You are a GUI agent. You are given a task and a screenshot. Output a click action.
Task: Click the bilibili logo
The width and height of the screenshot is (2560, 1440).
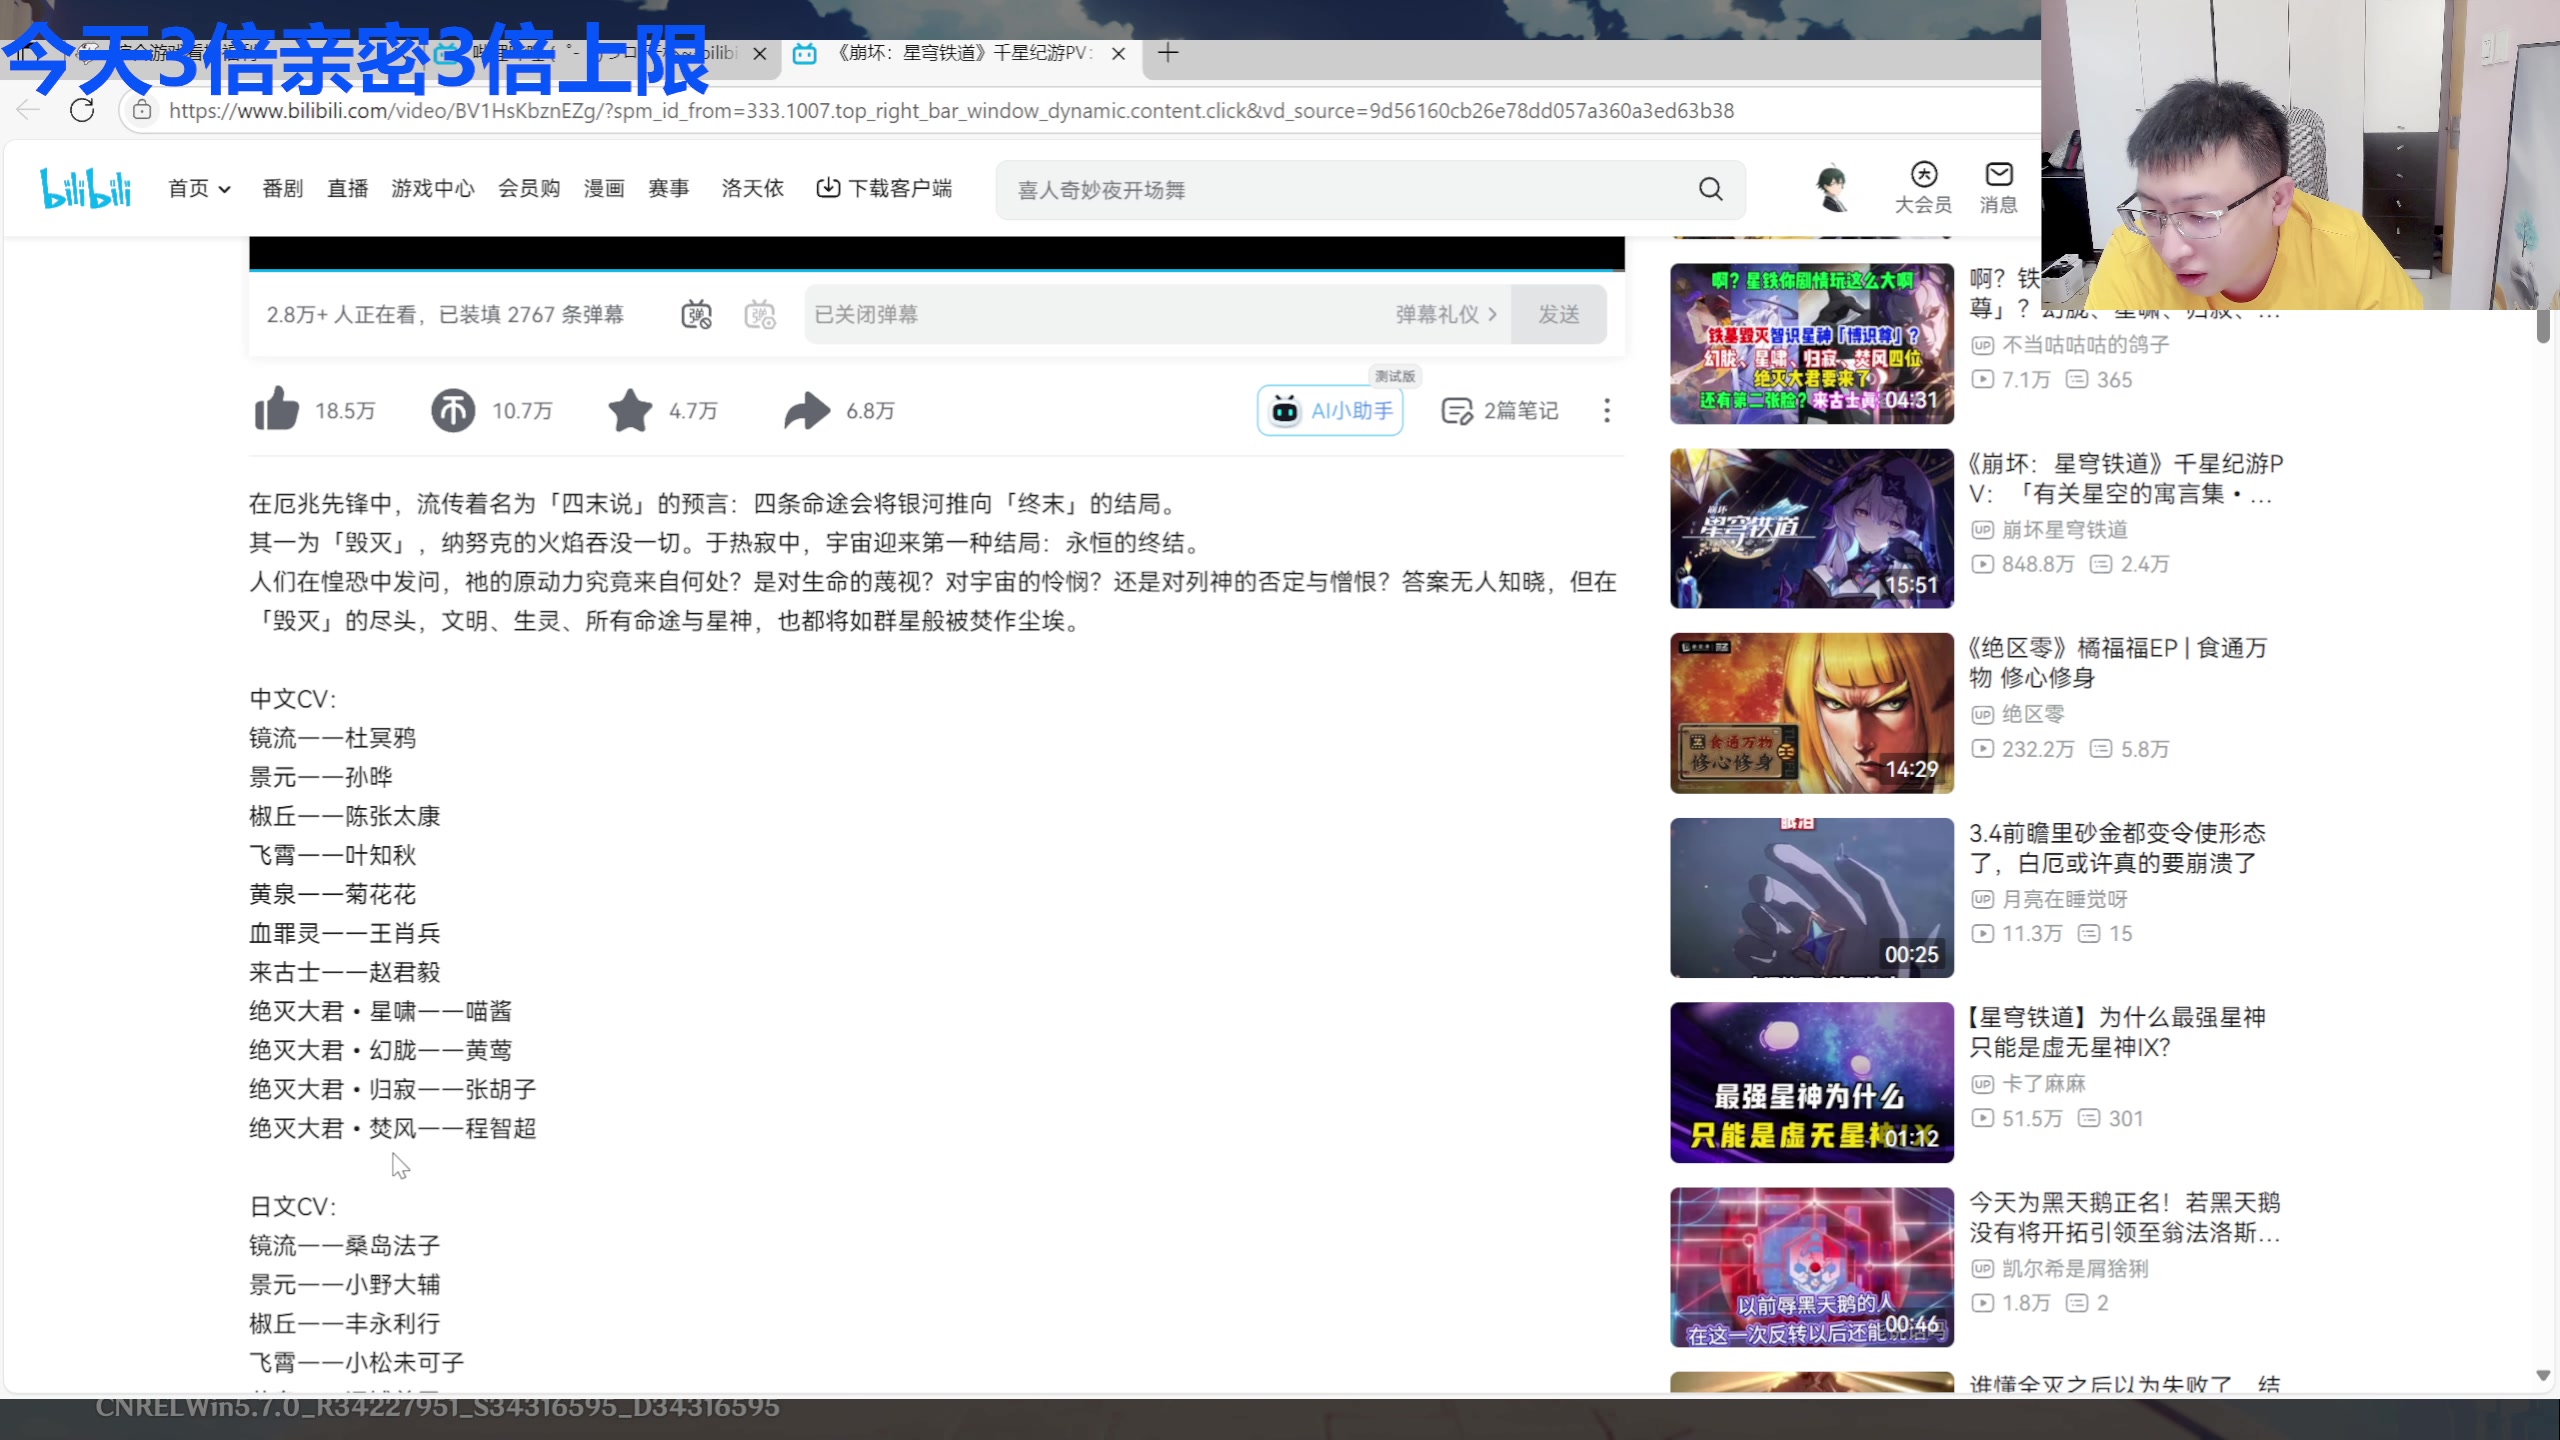(x=86, y=188)
